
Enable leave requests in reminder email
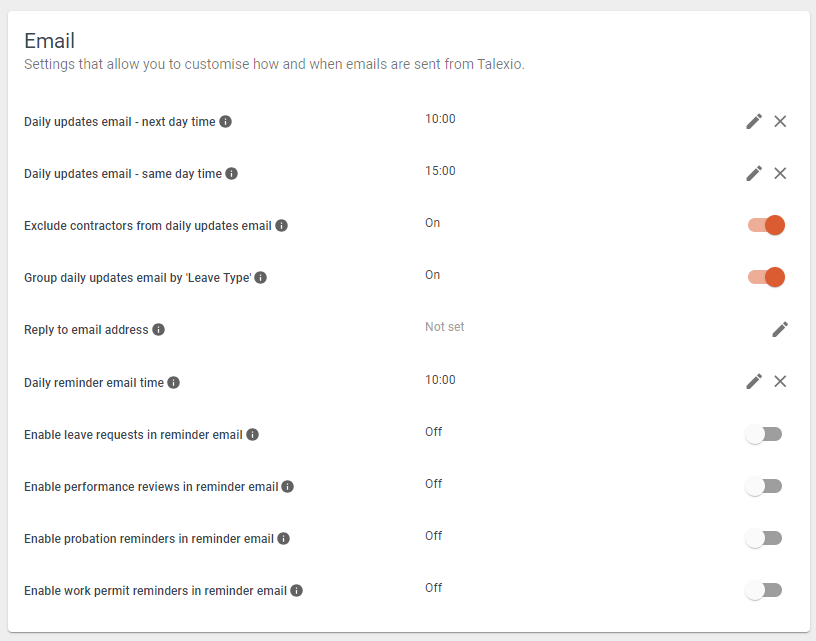tap(764, 434)
